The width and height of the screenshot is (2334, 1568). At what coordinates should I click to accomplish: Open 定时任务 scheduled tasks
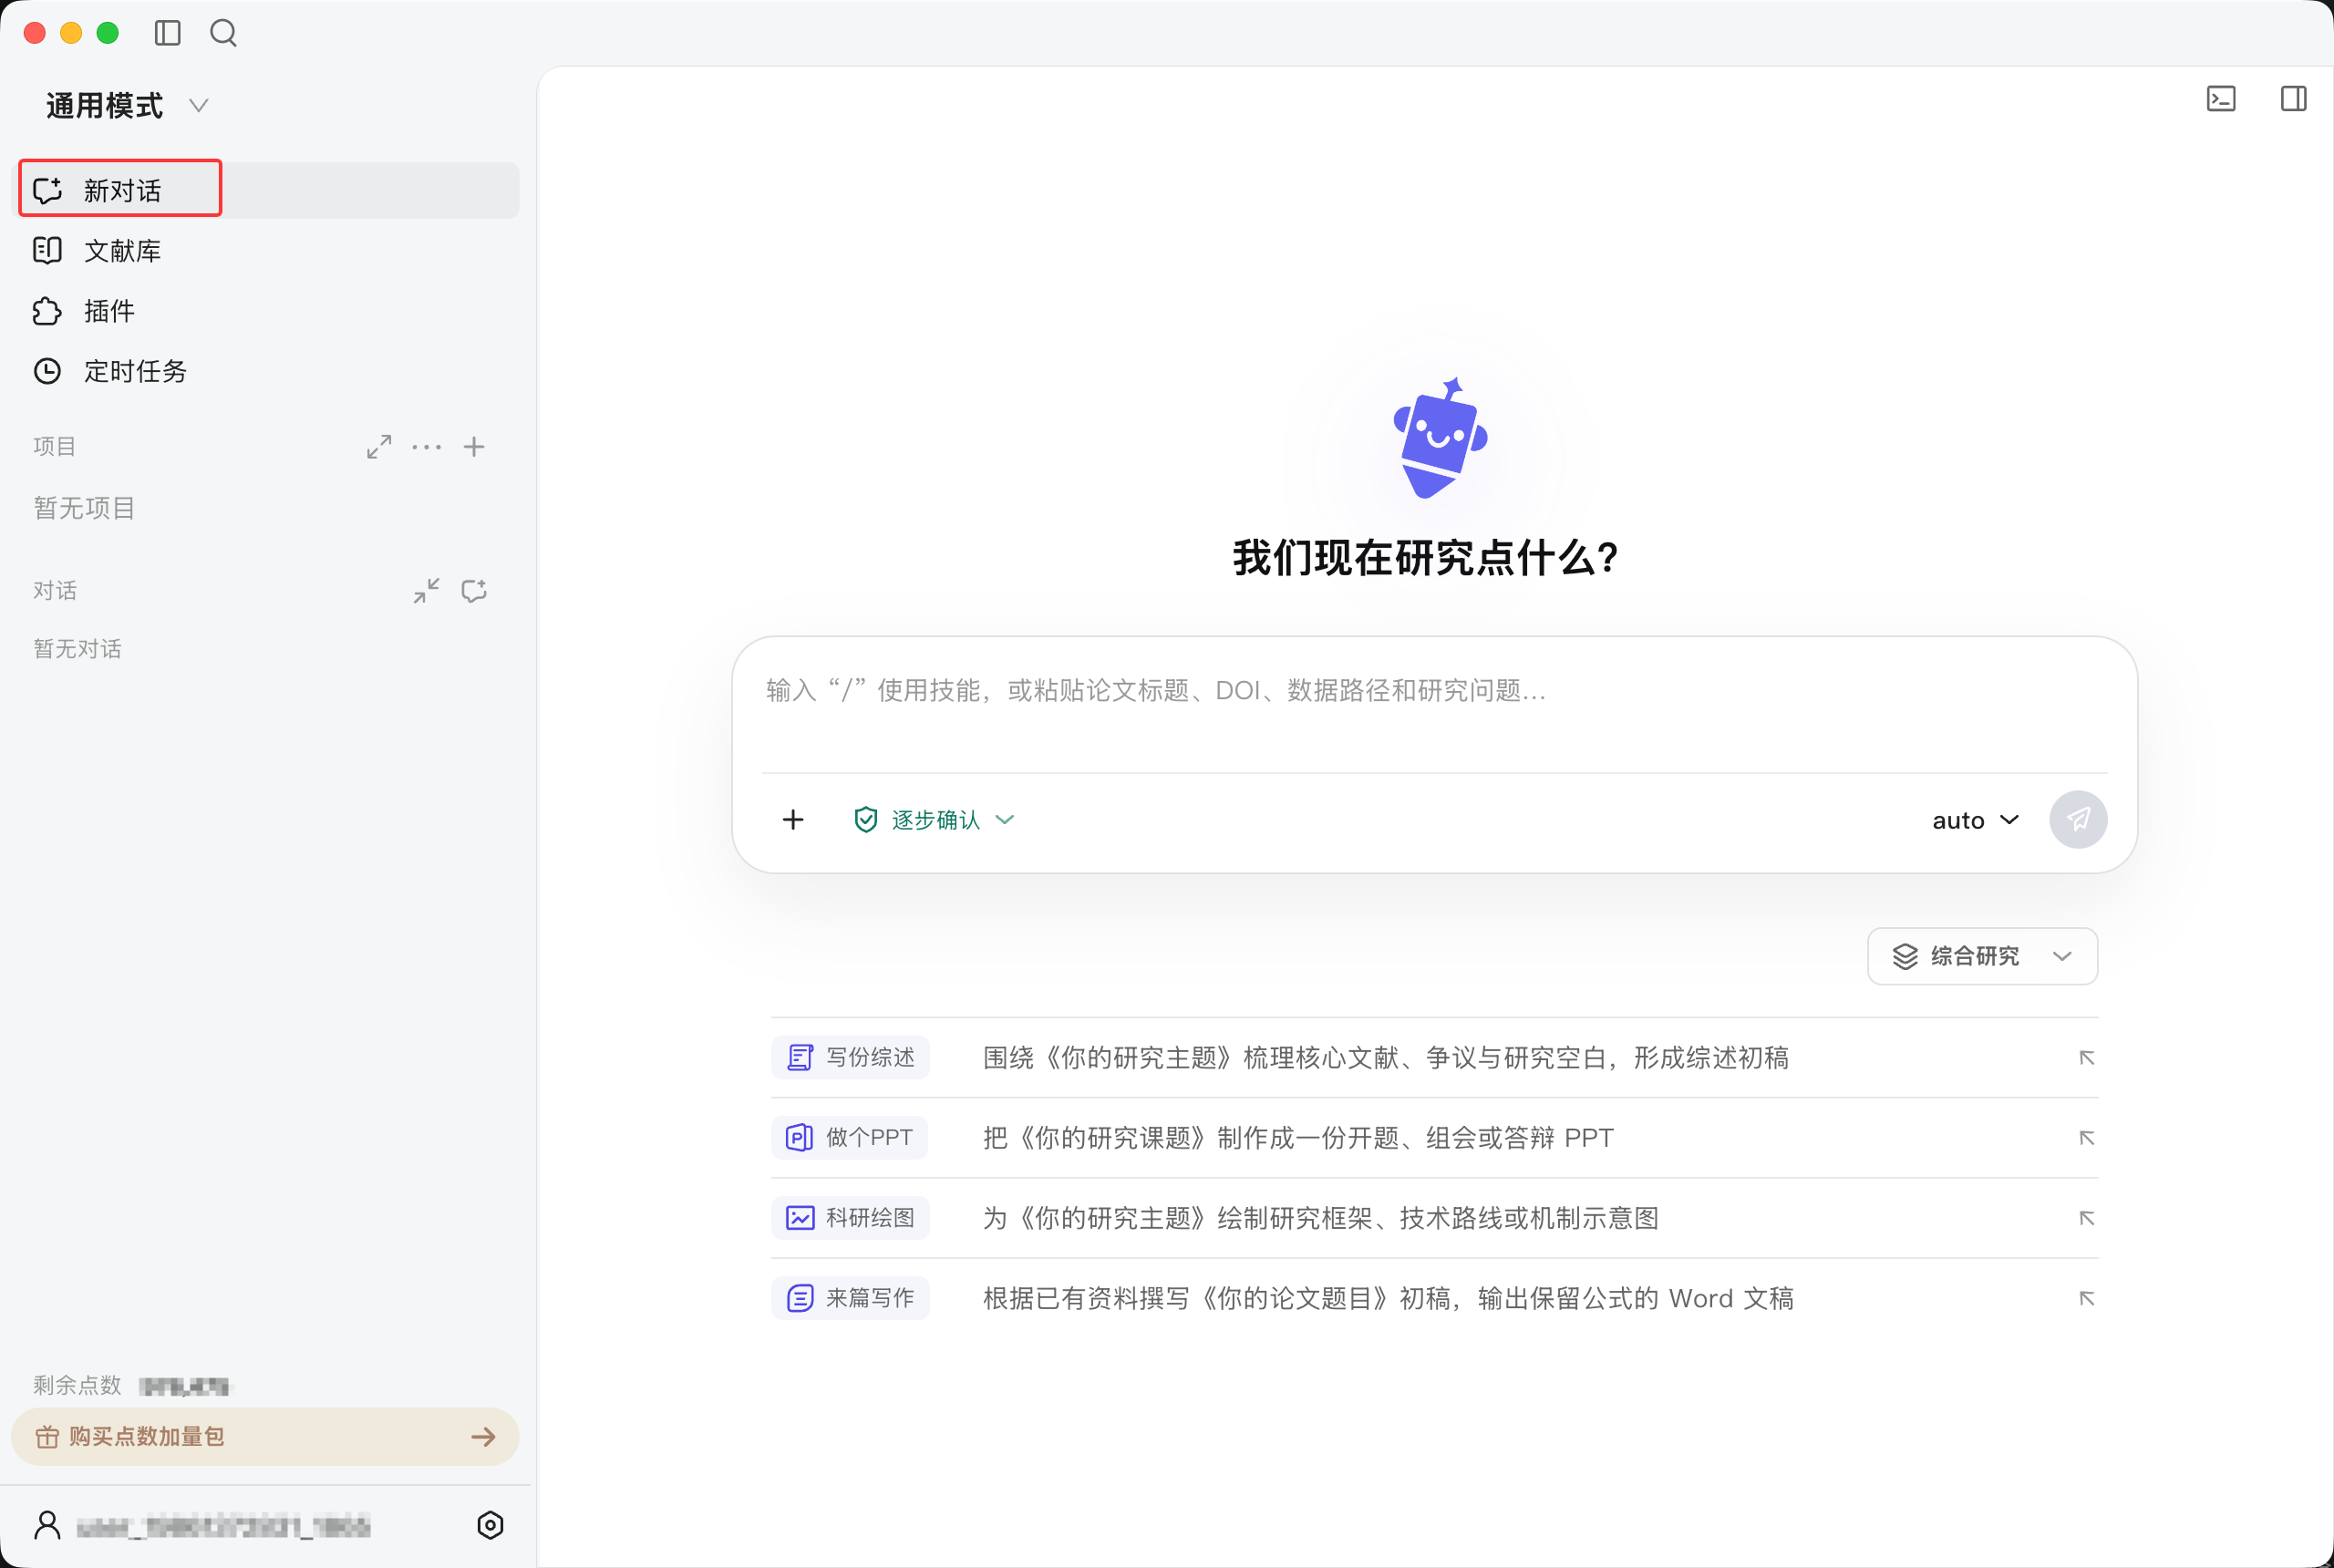pos(265,371)
